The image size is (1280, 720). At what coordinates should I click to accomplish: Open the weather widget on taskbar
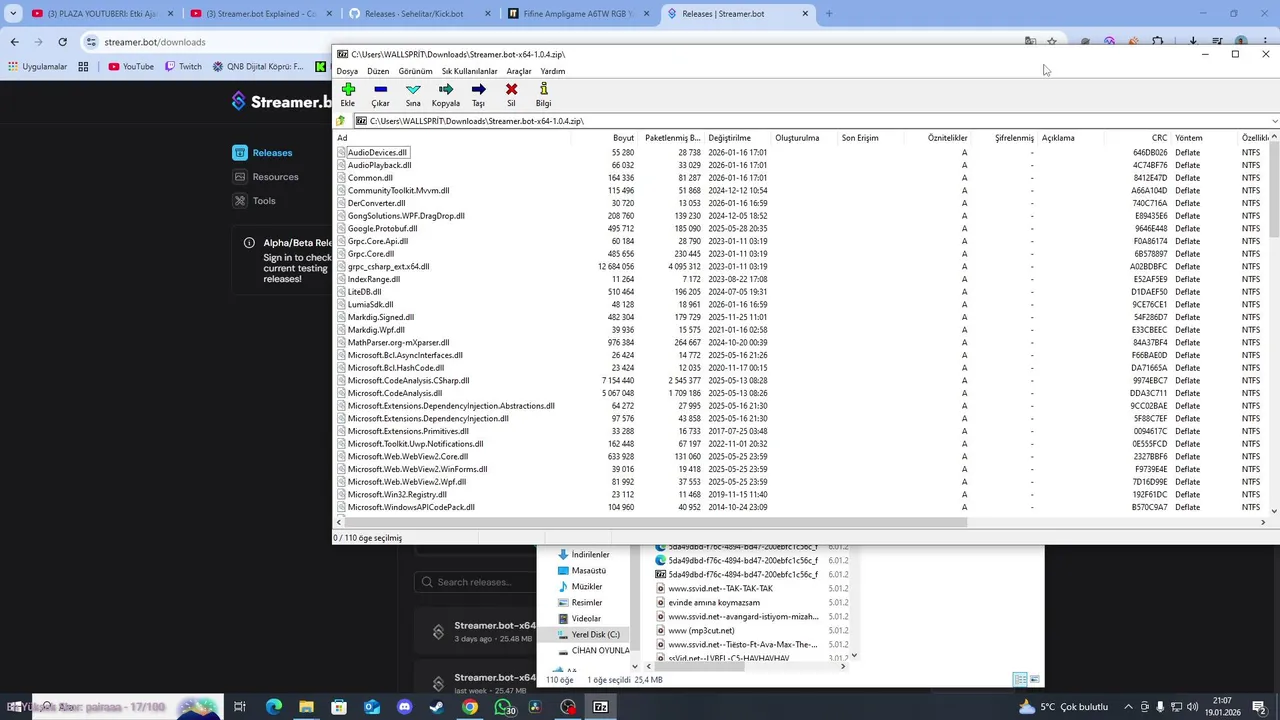pyautogui.click(x=1063, y=707)
